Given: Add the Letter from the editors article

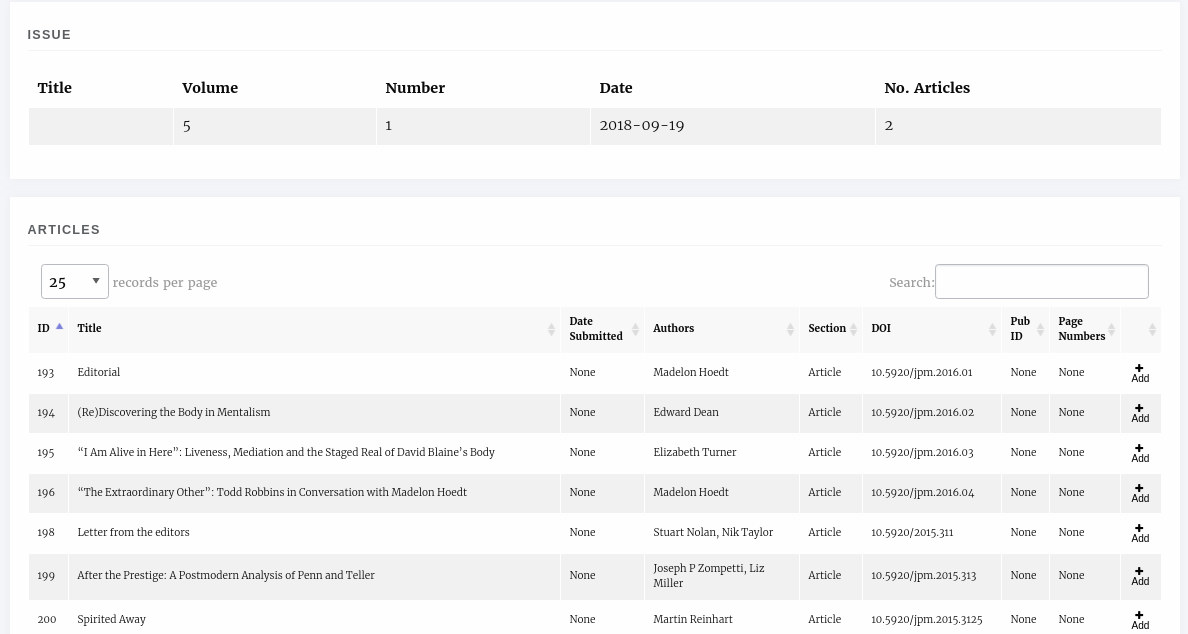Looking at the screenshot, I should click(1139, 533).
